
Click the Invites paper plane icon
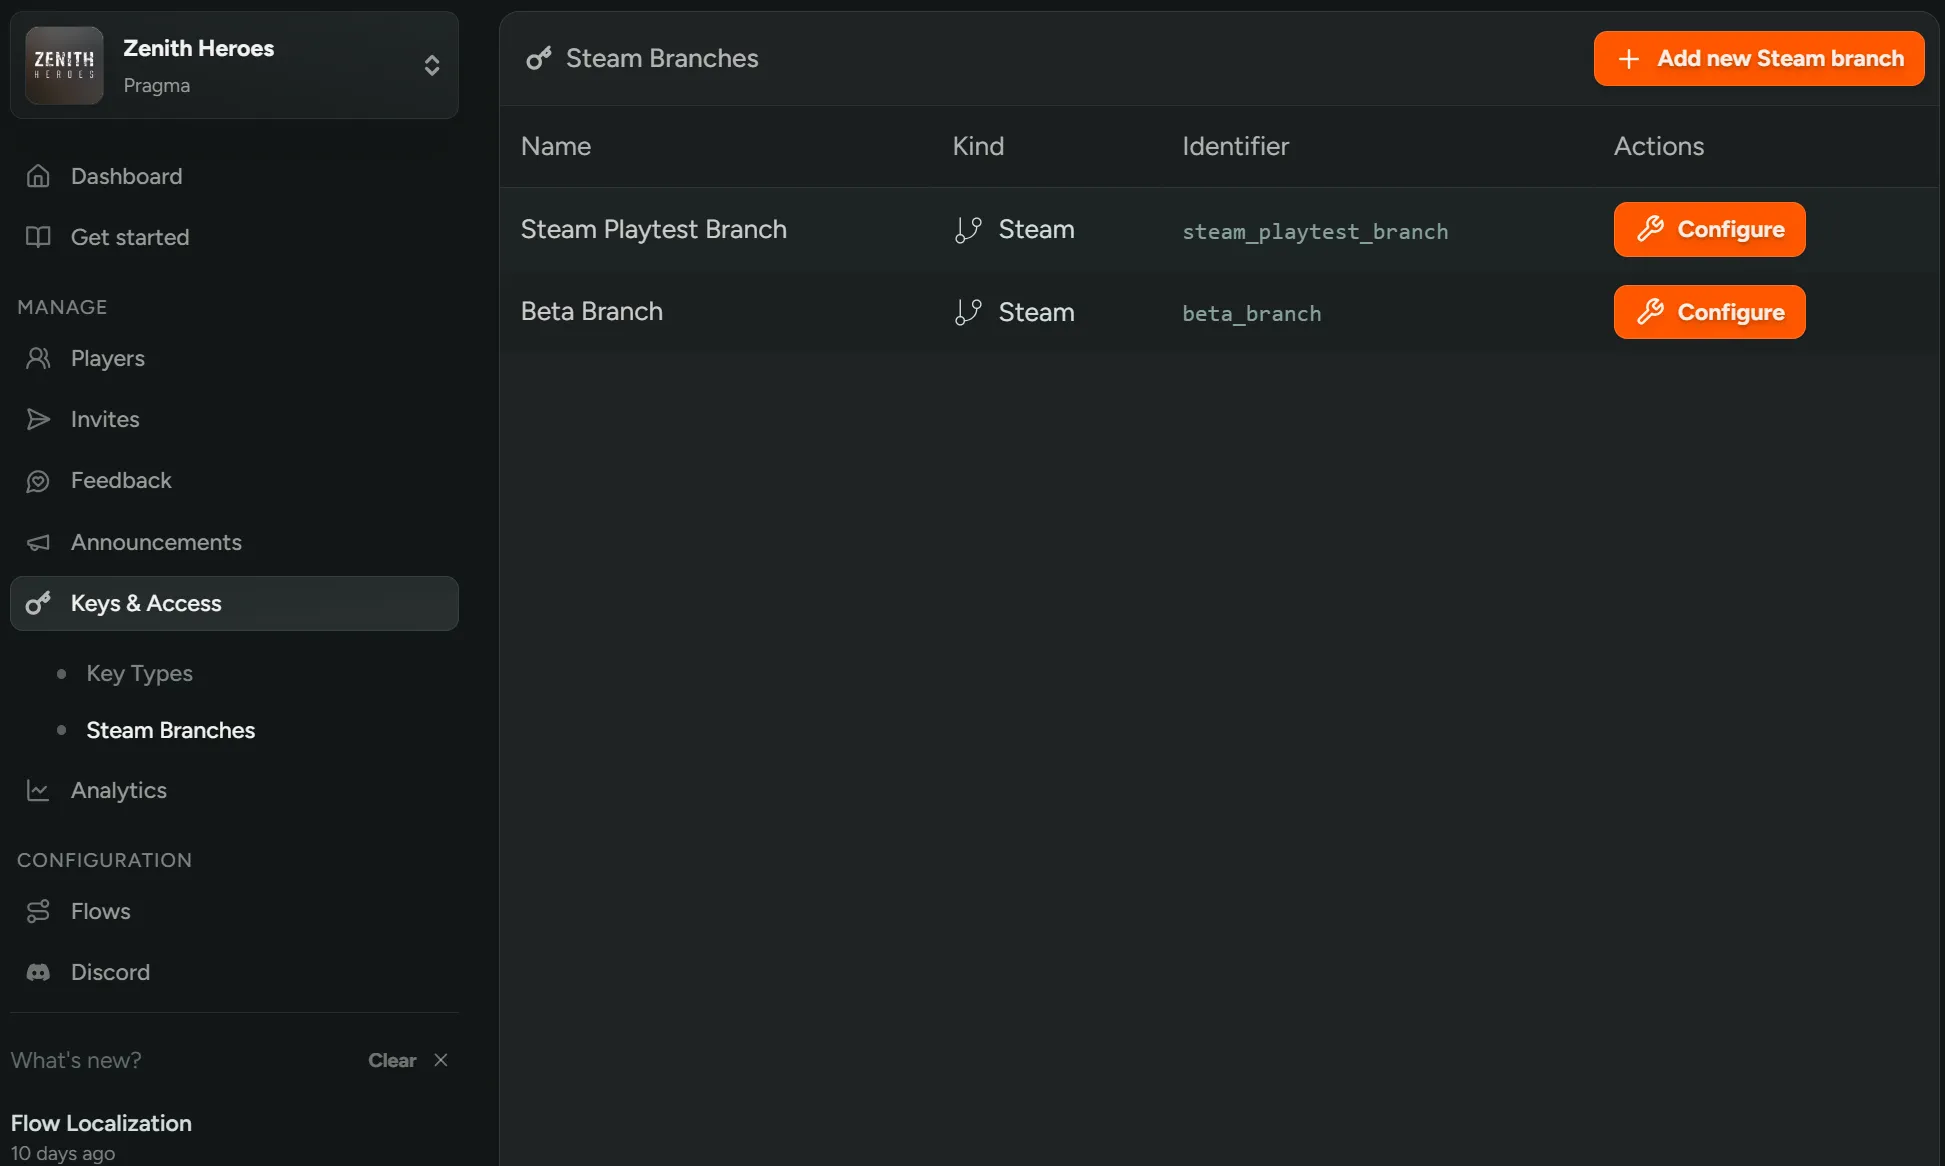coord(38,419)
